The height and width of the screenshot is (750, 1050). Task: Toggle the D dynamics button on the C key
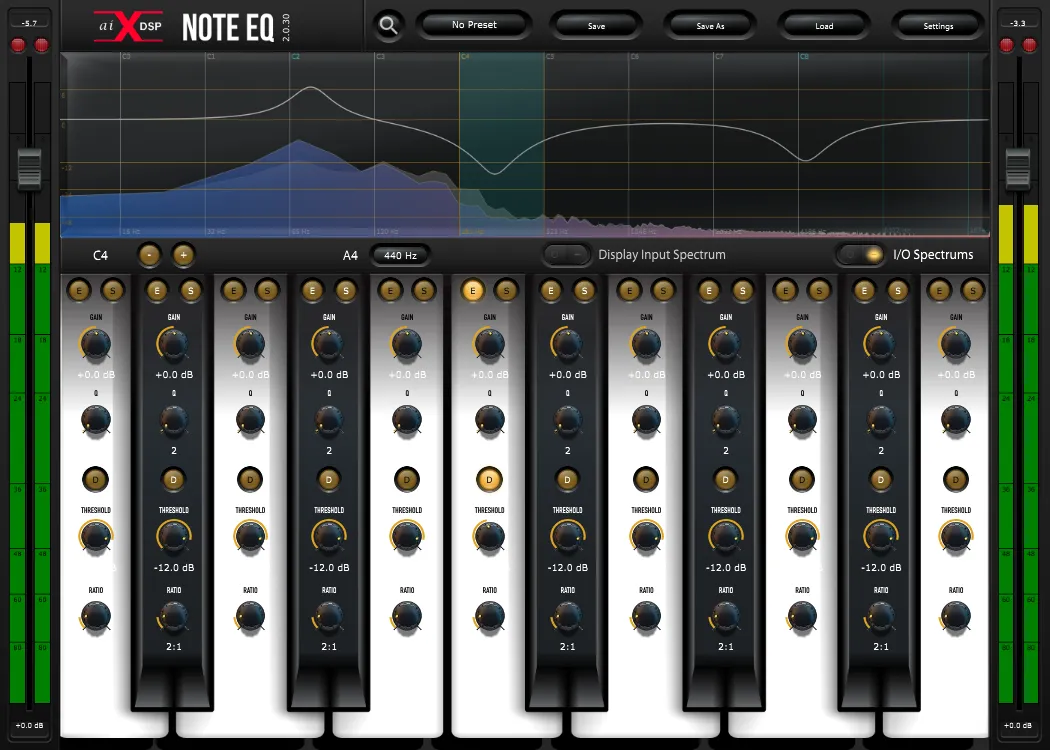click(x=96, y=479)
